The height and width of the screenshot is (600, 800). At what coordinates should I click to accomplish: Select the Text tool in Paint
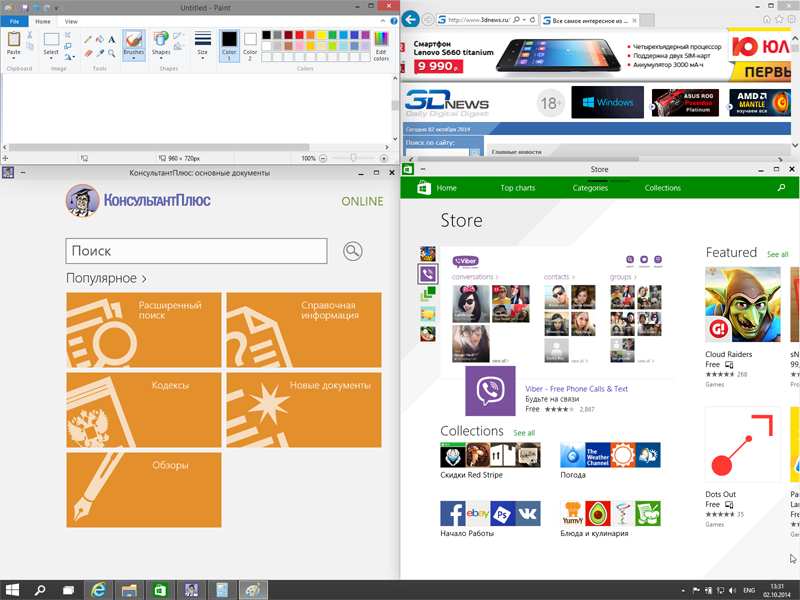[x=112, y=39]
